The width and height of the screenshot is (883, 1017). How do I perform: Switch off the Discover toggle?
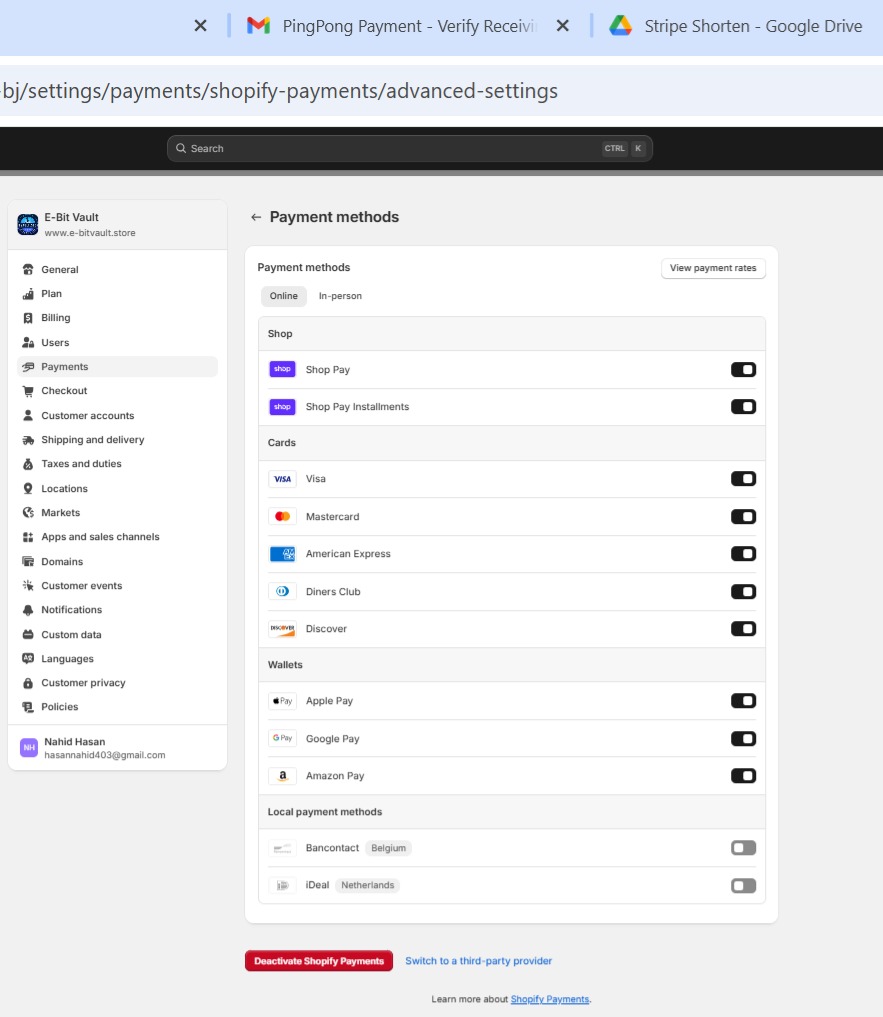coord(744,628)
